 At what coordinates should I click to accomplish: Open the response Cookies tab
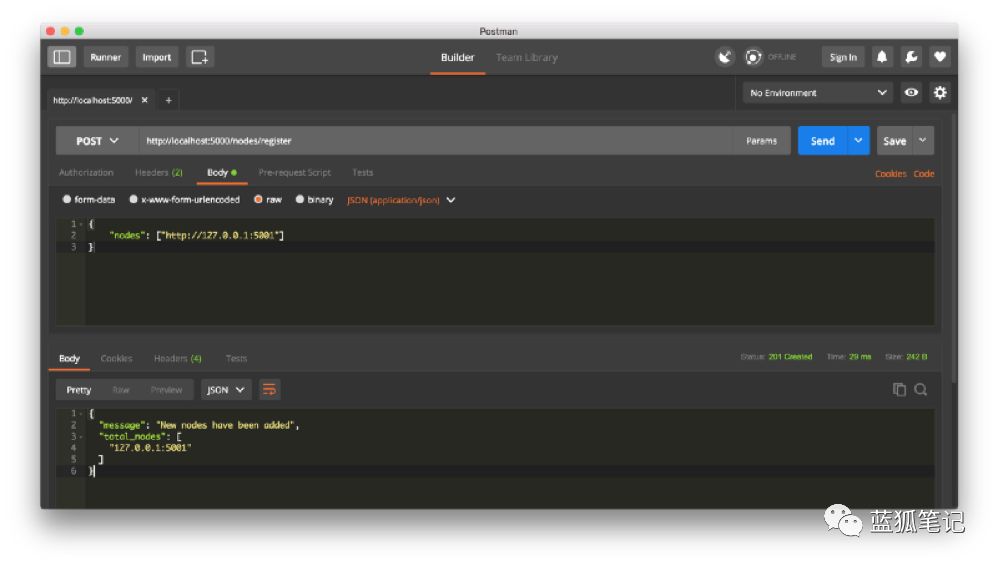tap(116, 358)
